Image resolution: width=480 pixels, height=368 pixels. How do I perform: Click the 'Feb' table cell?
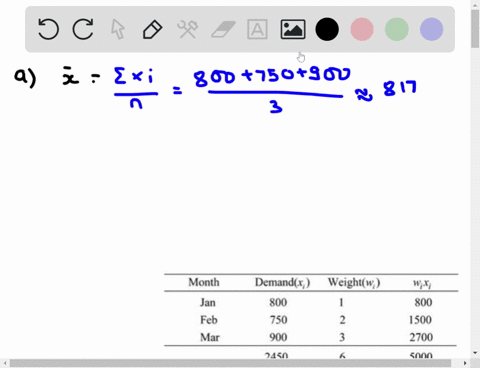209,320
